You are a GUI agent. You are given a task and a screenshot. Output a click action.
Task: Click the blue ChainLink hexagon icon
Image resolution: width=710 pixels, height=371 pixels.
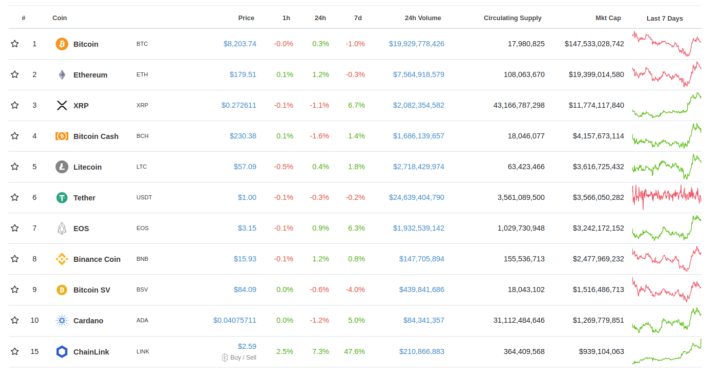click(x=62, y=352)
